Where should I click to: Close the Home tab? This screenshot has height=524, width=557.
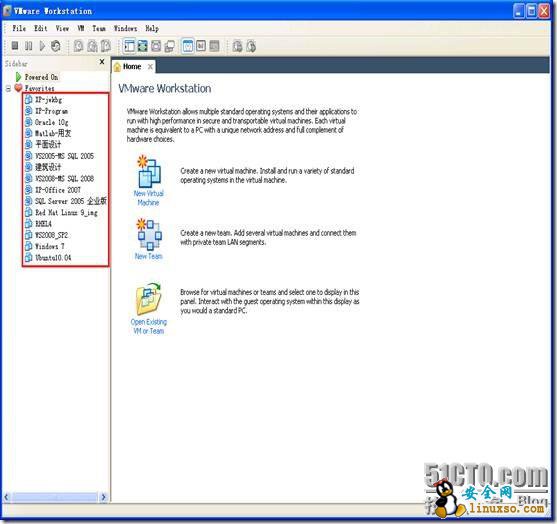[150, 66]
